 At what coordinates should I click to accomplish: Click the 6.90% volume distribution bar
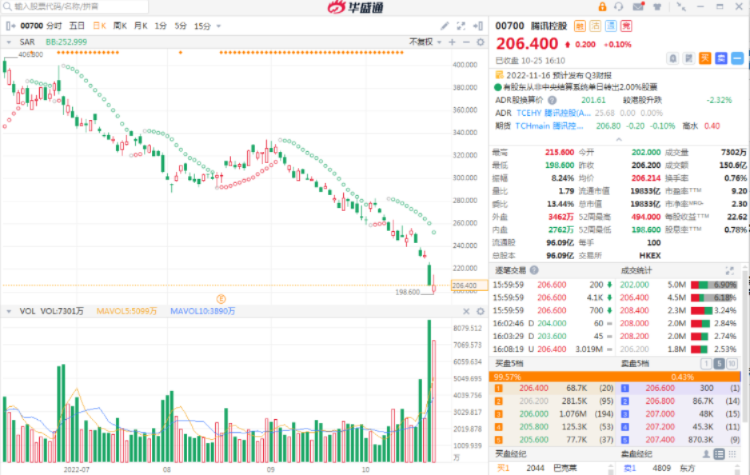tap(714, 285)
